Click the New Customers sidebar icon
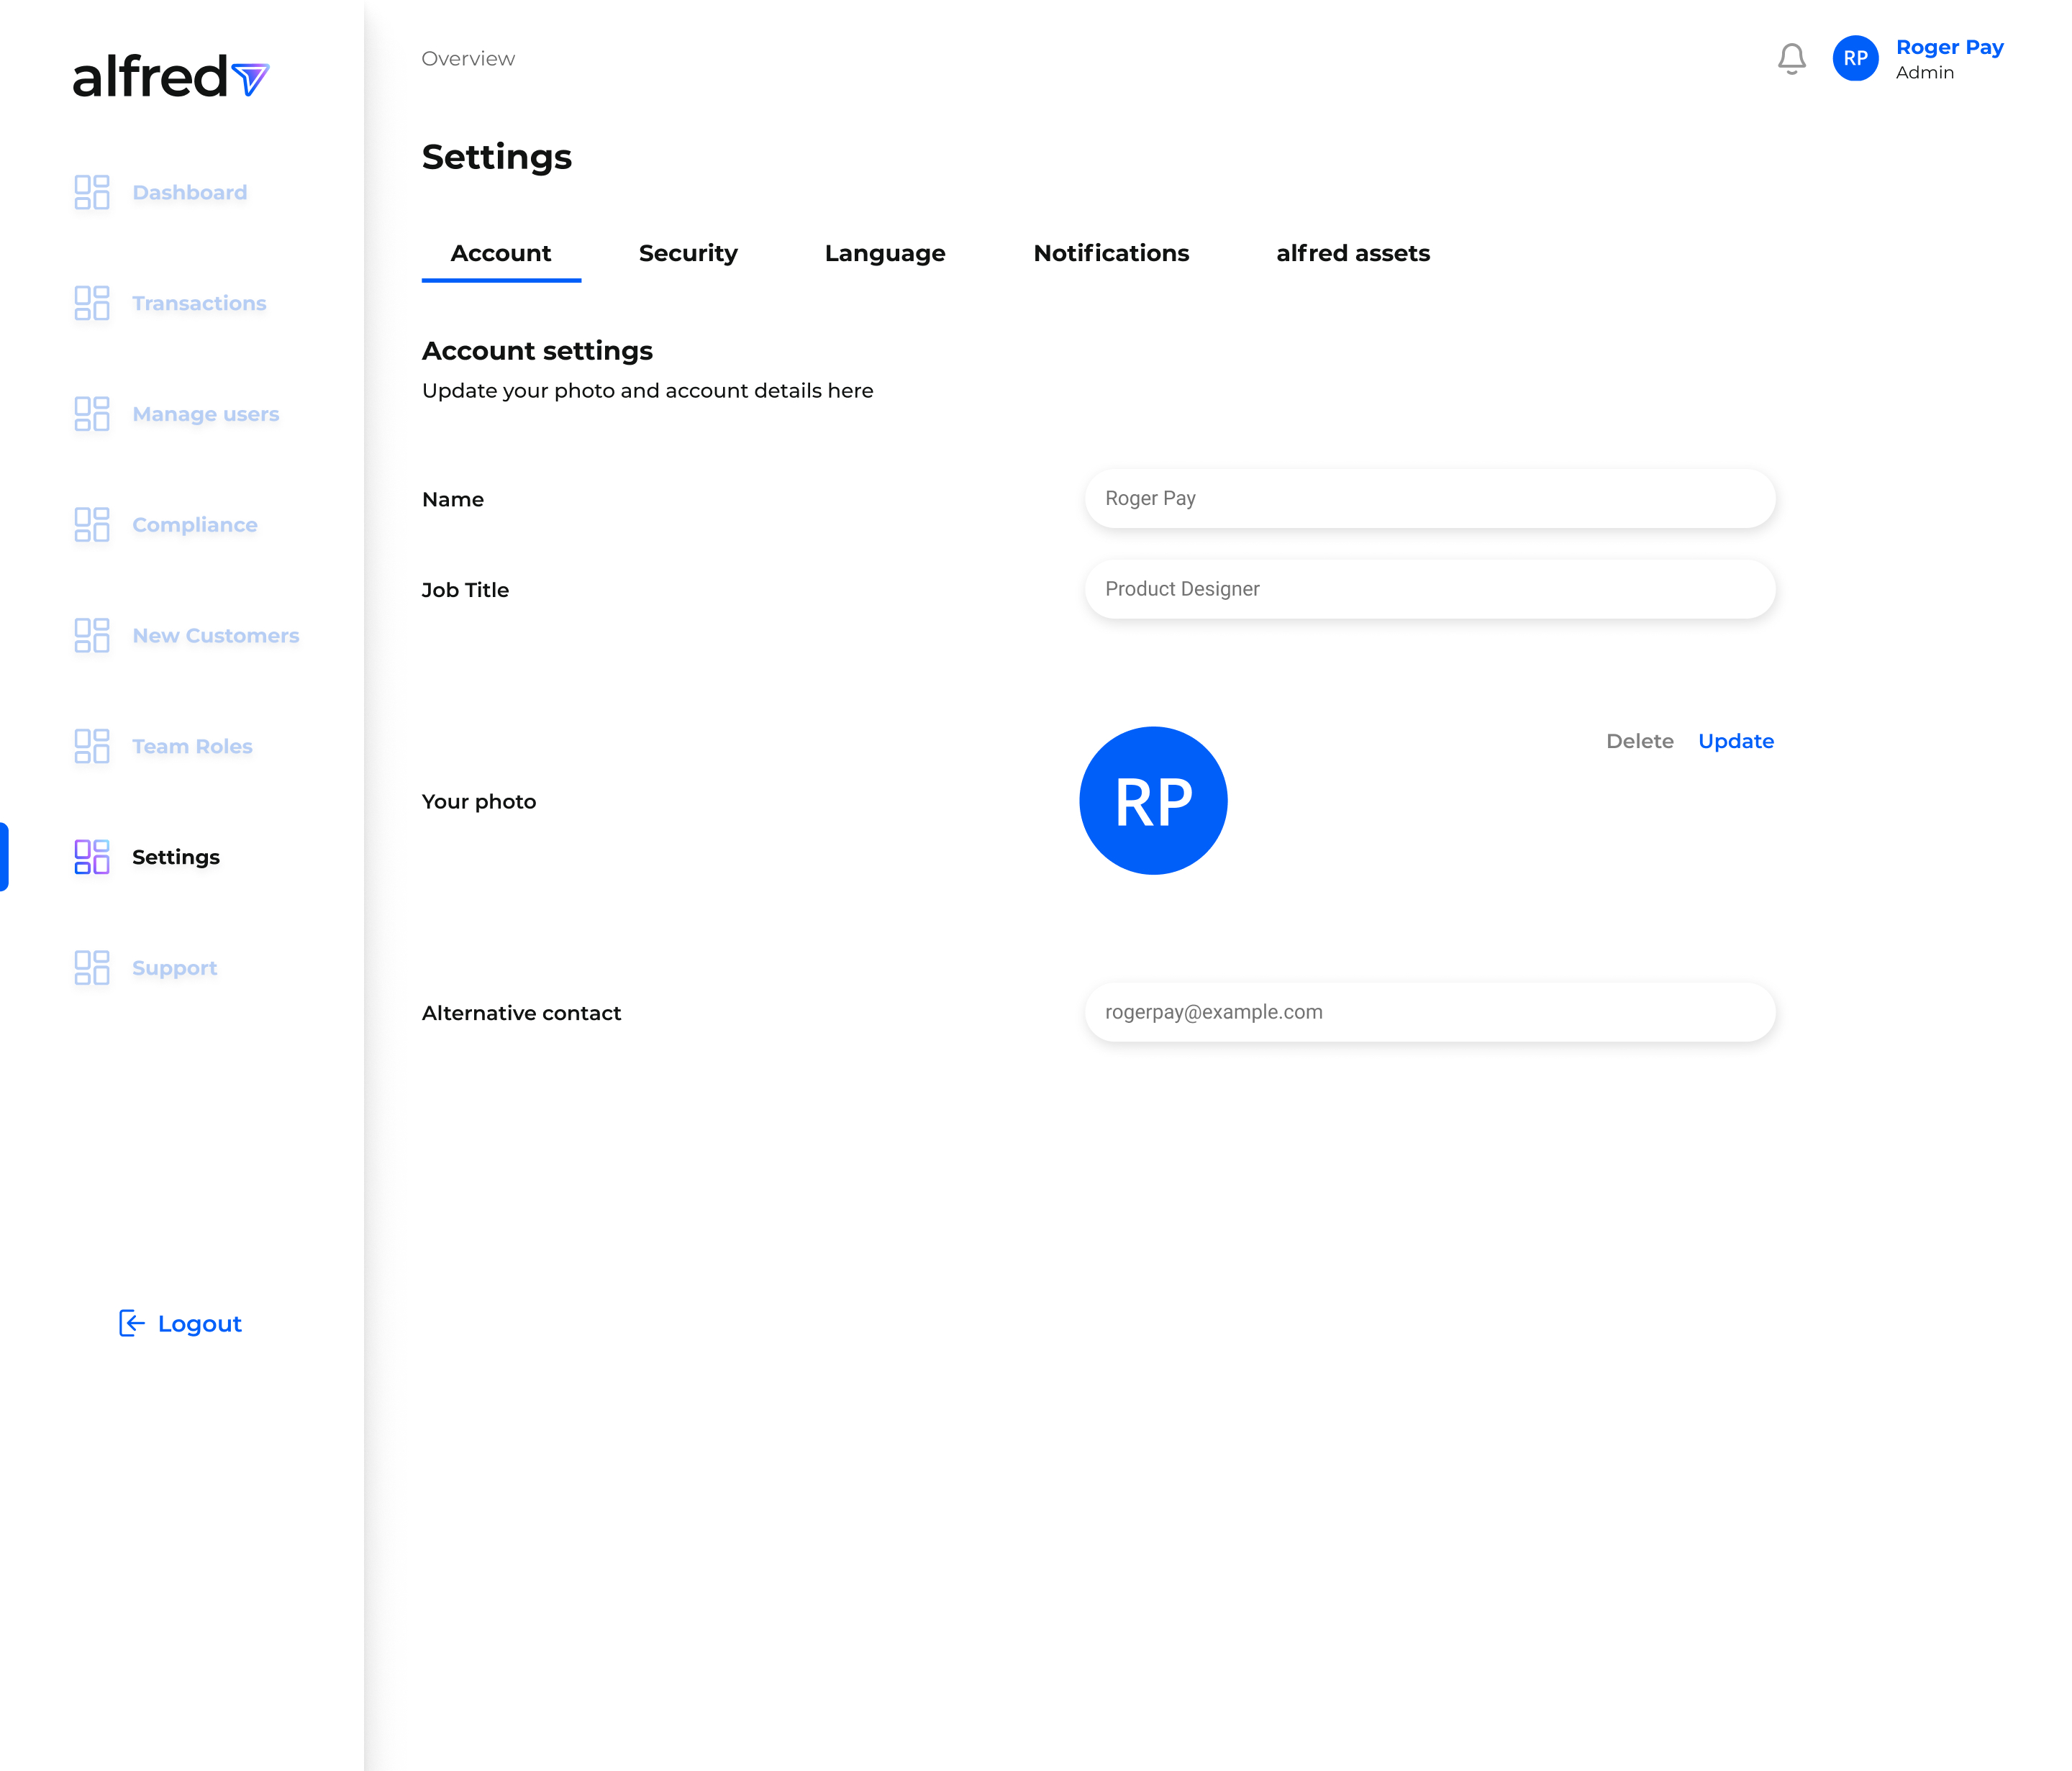Image resolution: width=2072 pixels, height=1771 pixels. [x=92, y=635]
